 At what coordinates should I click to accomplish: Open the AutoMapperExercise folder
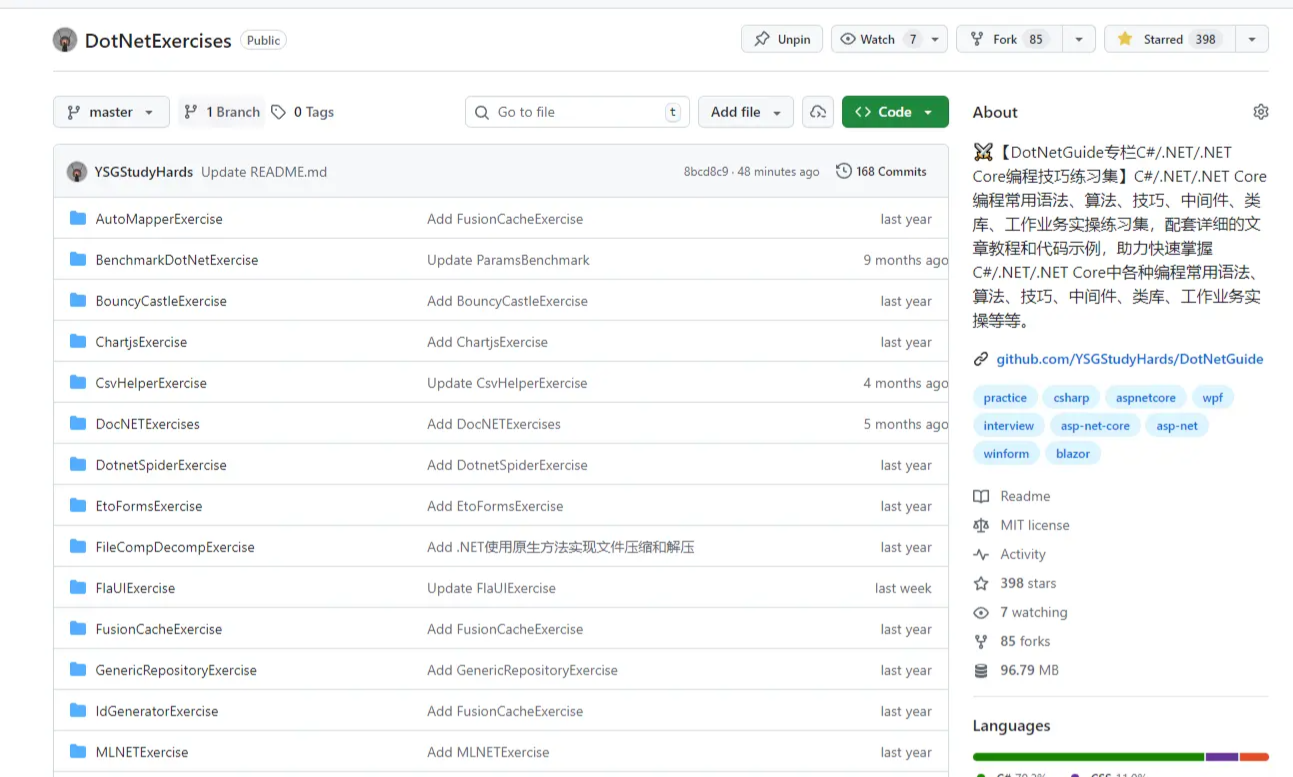[x=159, y=219]
